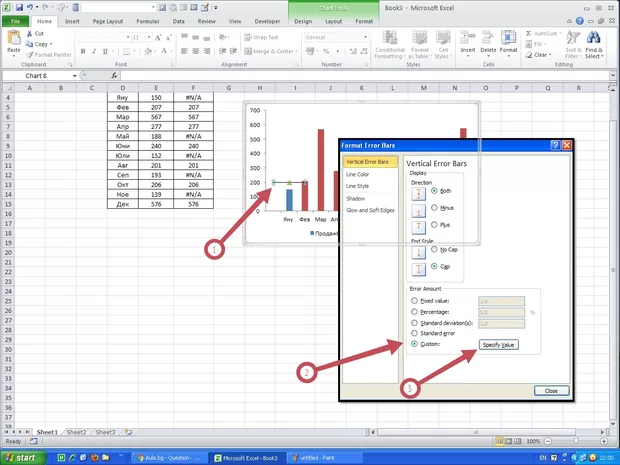The image size is (620, 465).
Task: Click the zoom slider in status bar
Action: tap(576, 441)
